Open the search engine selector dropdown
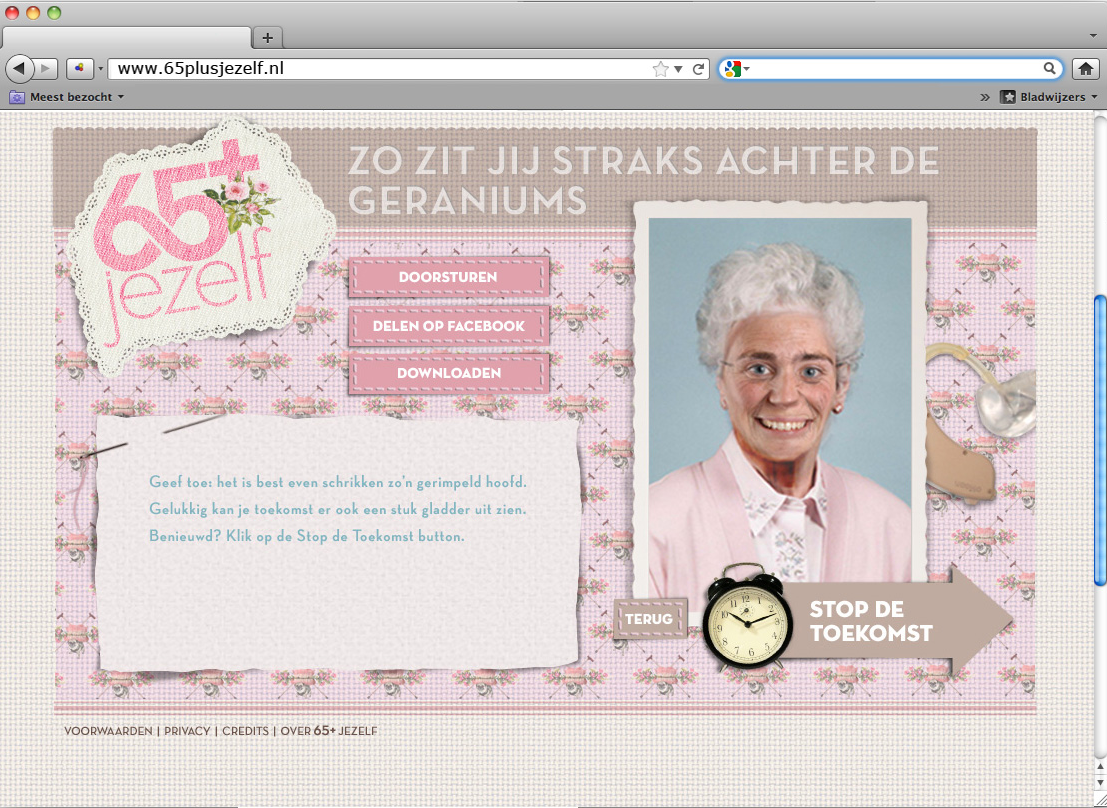This screenshot has width=1107, height=808. pyautogui.click(x=736, y=69)
